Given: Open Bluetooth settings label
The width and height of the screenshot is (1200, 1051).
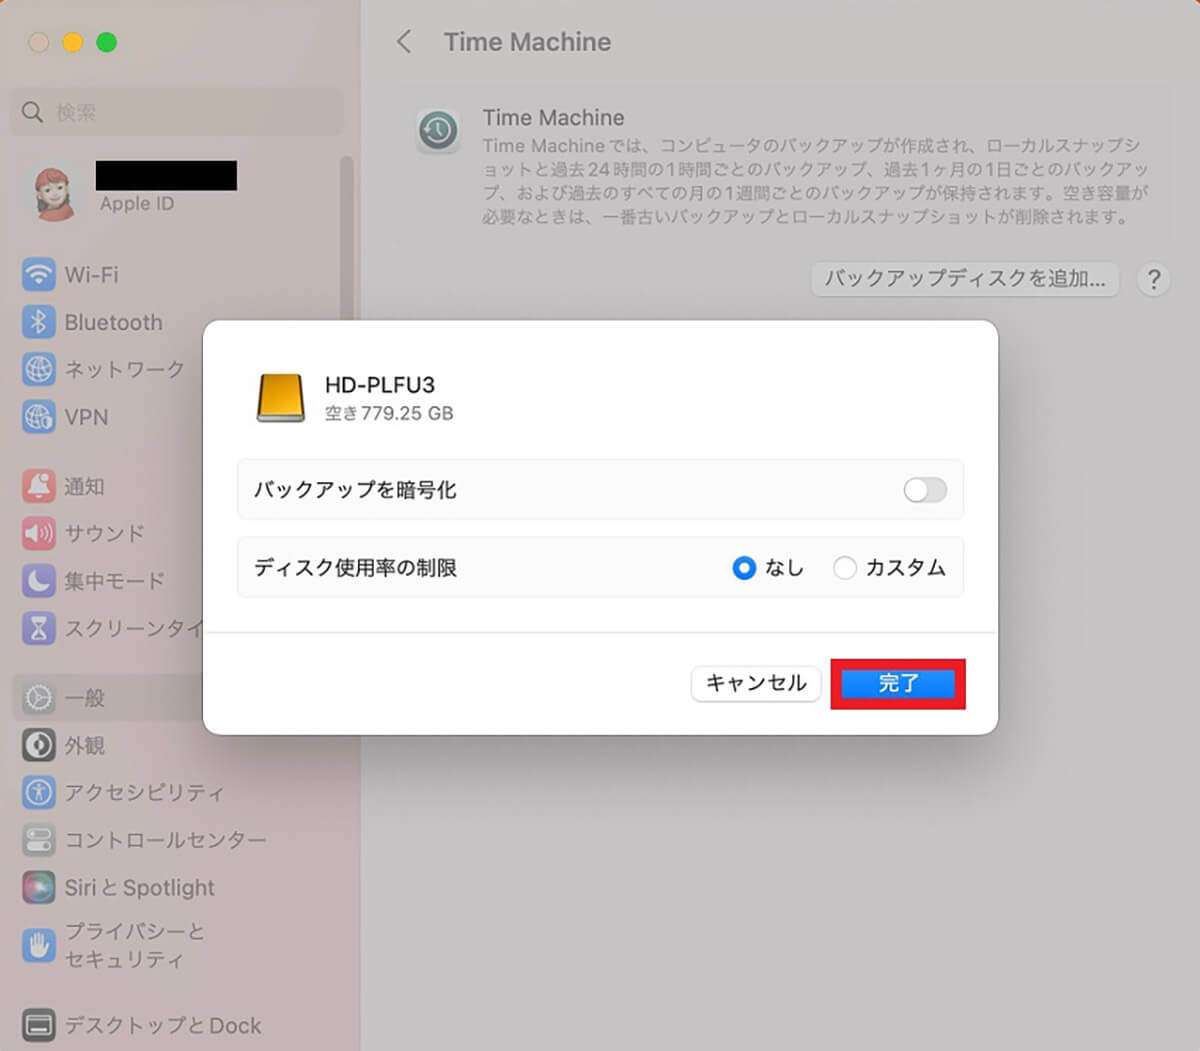Looking at the screenshot, I should (x=113, y=322).
